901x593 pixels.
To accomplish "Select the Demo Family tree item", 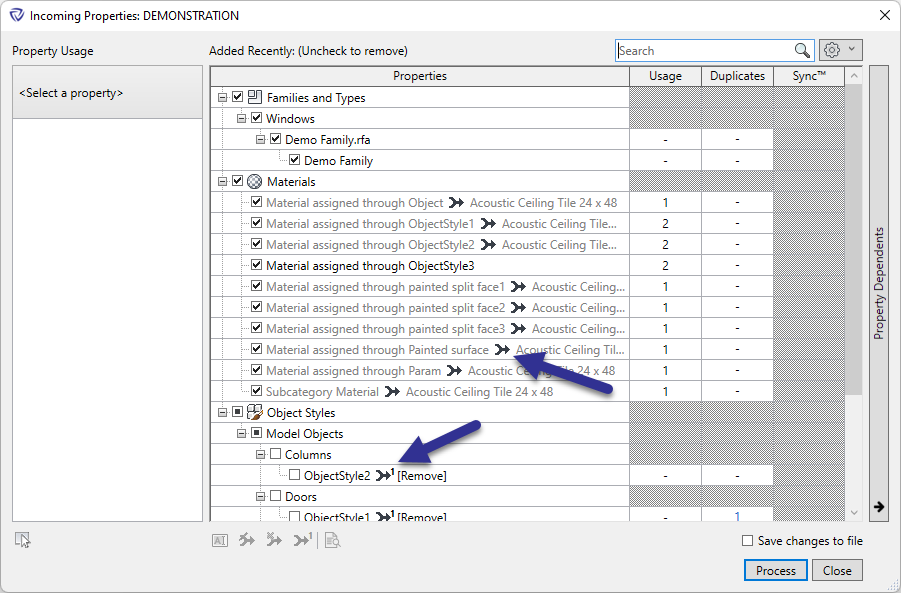I will click(x=338, y=161).
